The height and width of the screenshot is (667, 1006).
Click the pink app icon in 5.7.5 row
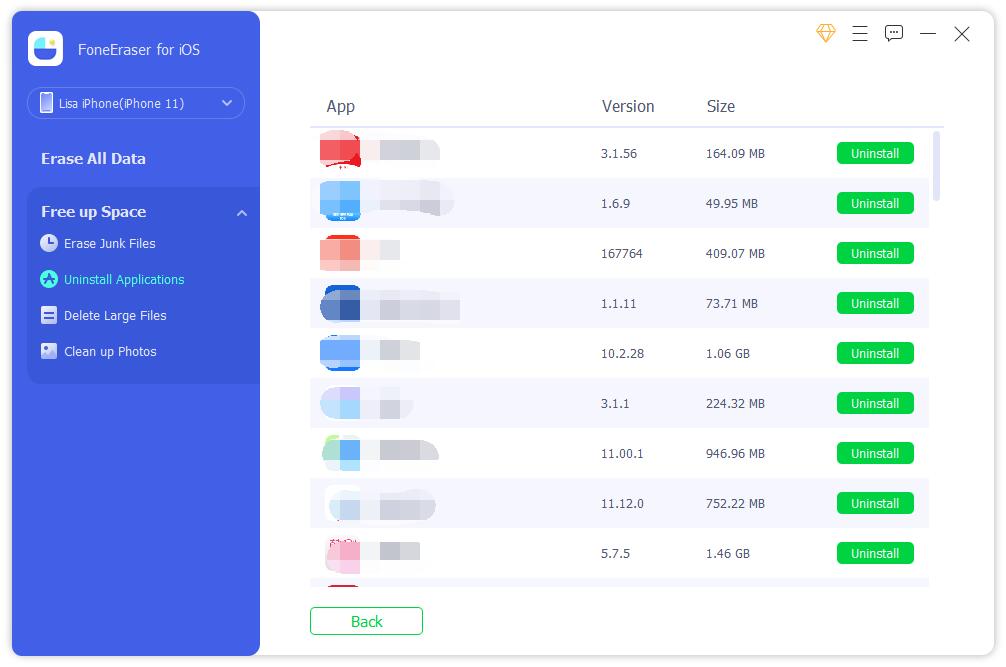coord(342,555)
